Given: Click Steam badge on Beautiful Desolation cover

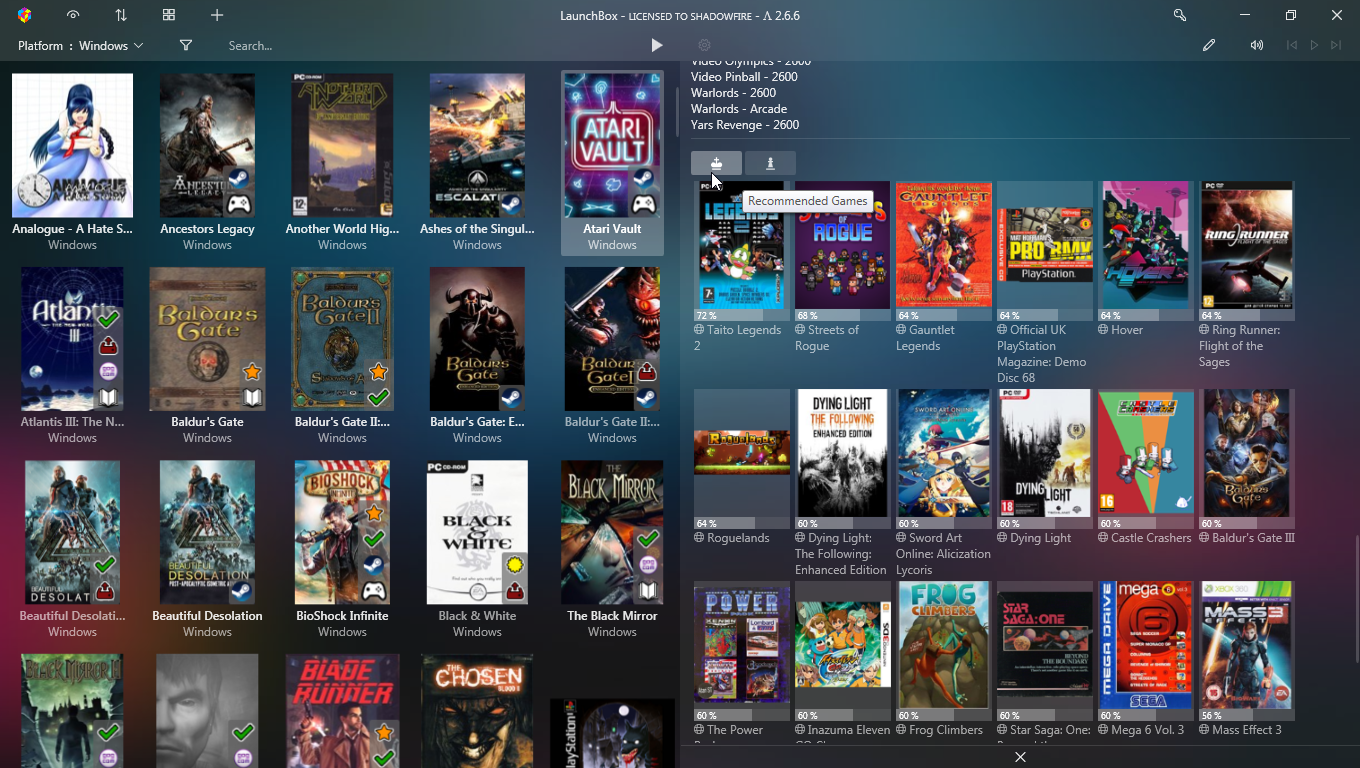Looking at the screenshot, I should [240, 591].
